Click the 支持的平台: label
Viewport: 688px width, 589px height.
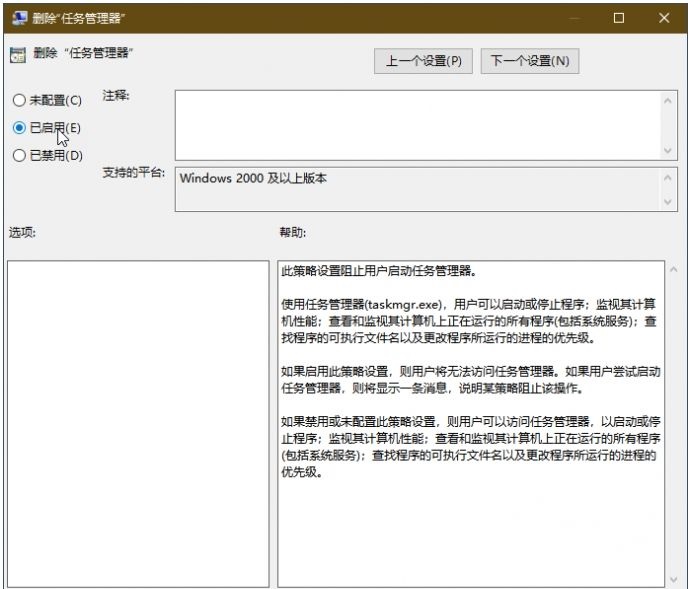click(134, 172)
